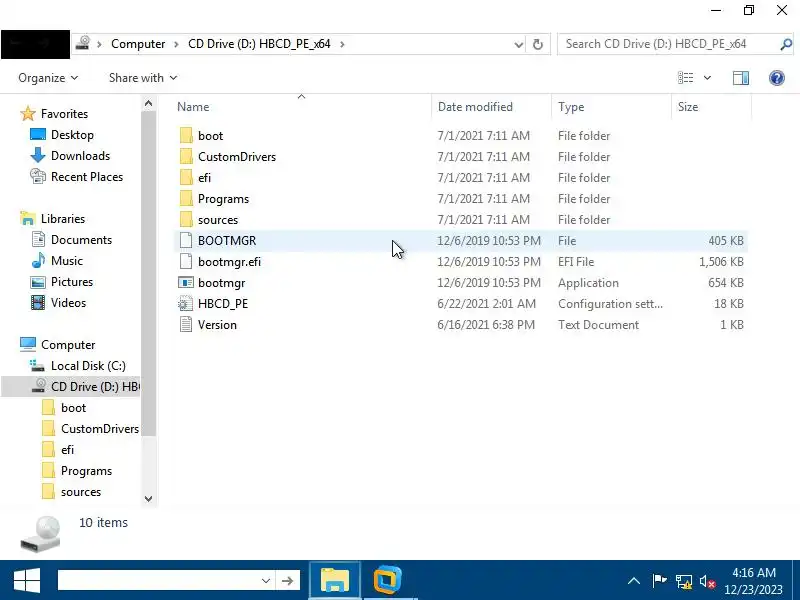Screen dimensions: 800x600
Task: Open Recent Places in the navigation pane
Action: click(x=87, y=177)
